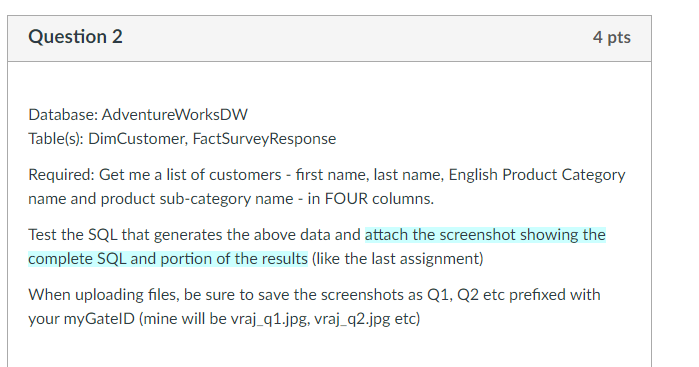Click the English Product Category phrase

tap(537, 174)
